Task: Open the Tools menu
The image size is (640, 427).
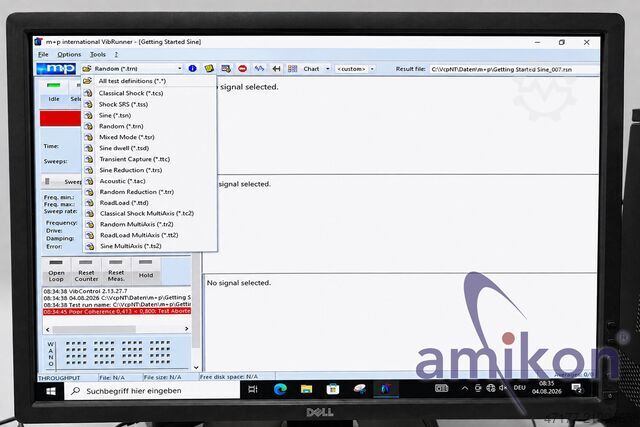Action: coord(98,54)
